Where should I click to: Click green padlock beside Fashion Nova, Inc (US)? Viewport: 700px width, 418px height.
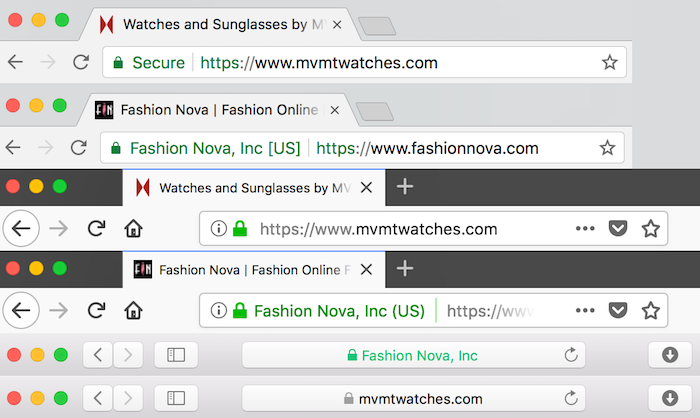coord(239,311)
